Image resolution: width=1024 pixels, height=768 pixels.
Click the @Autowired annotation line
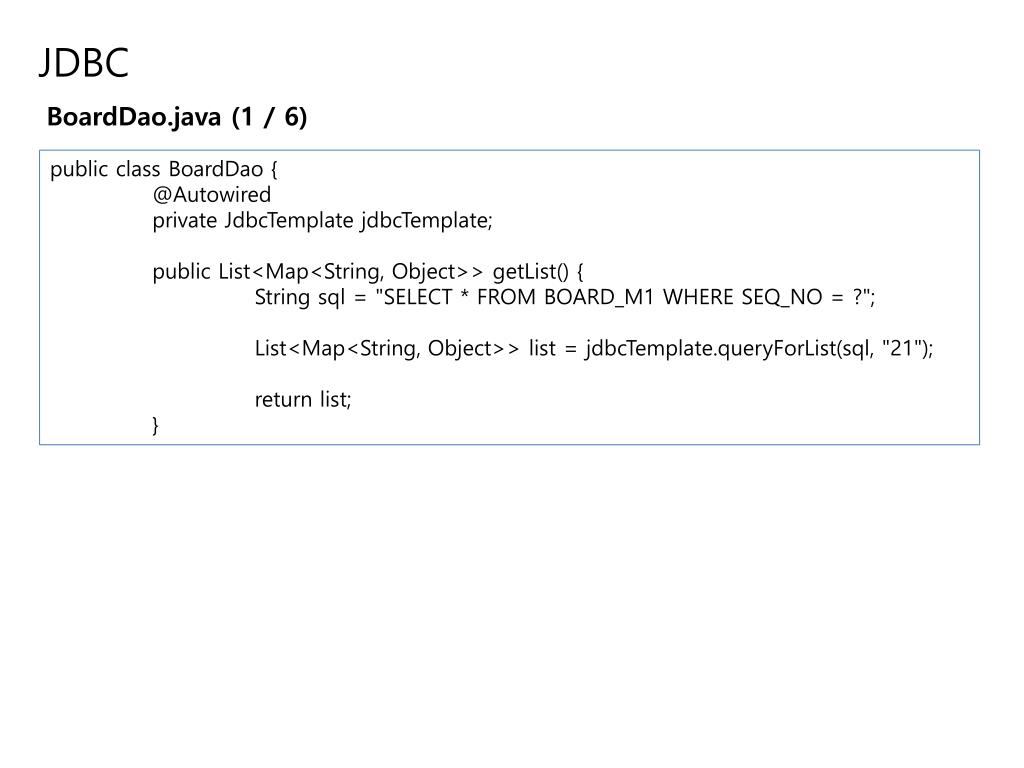(212, 195)
